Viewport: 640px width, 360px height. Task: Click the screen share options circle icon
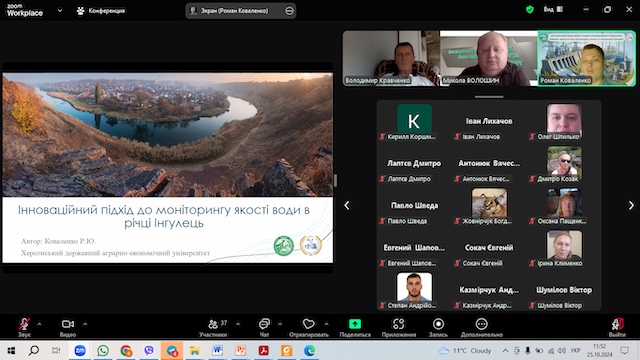coord(289,11)
